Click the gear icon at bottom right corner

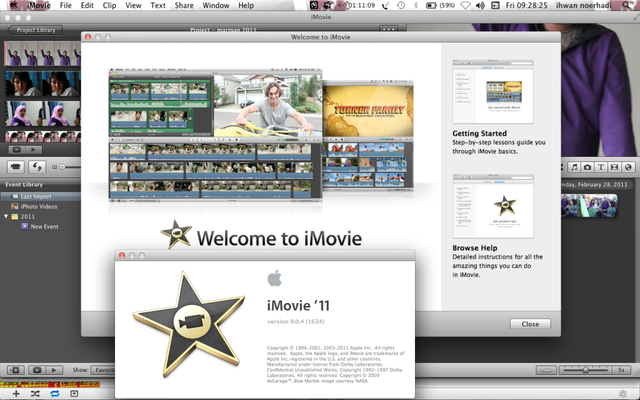coord(622,393)
